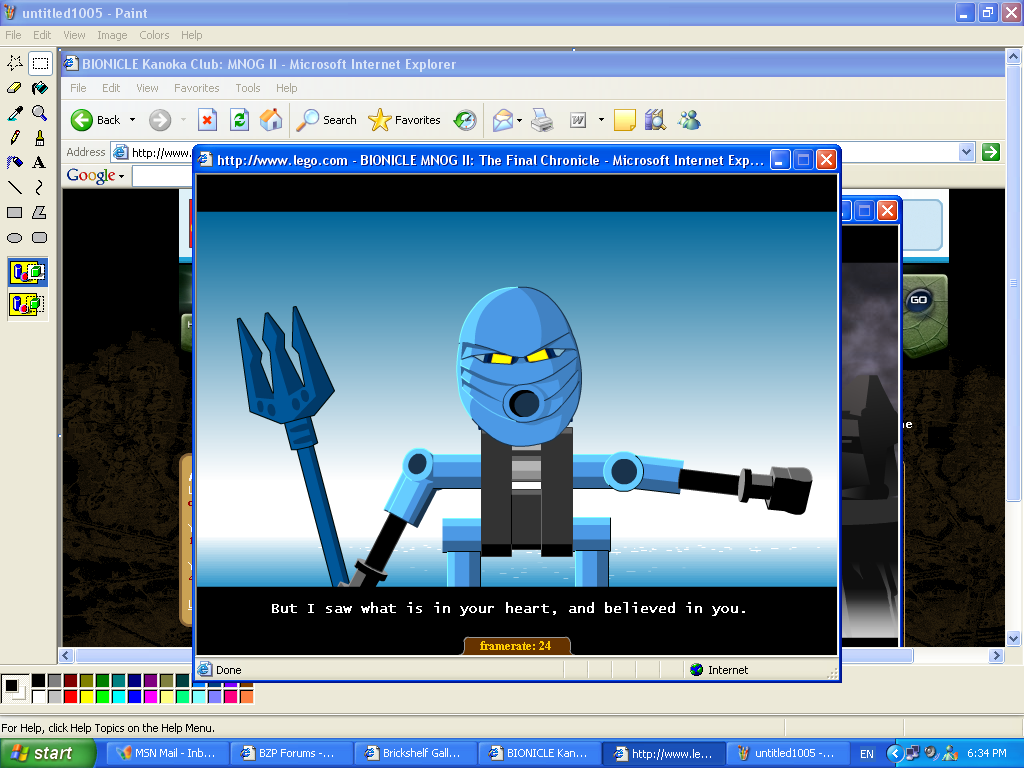Pick the bright red color swatch

pyautogui.click(x=71, y=697)
